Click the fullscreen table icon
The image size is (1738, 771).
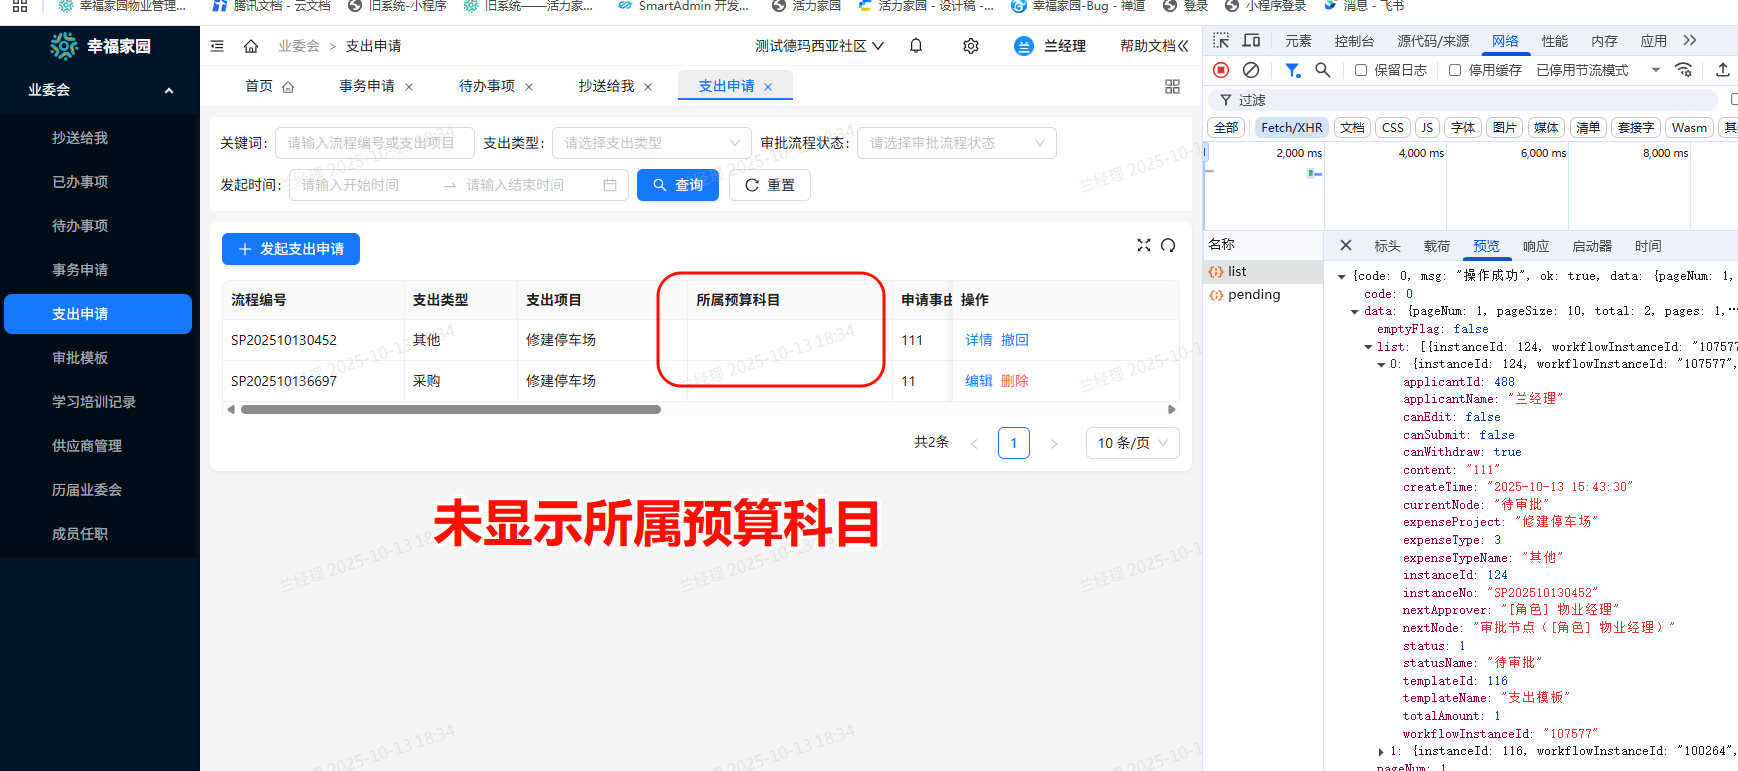pyautogui.click(x=1144, y=245)
